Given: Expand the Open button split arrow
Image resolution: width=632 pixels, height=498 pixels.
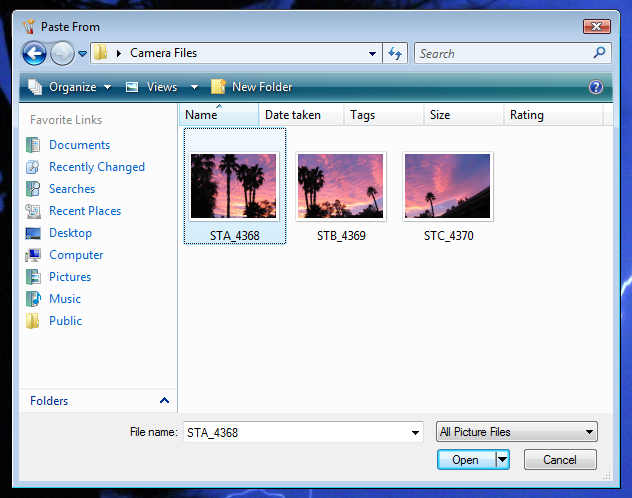Looking at the screenshot, I should coord(502,459).
